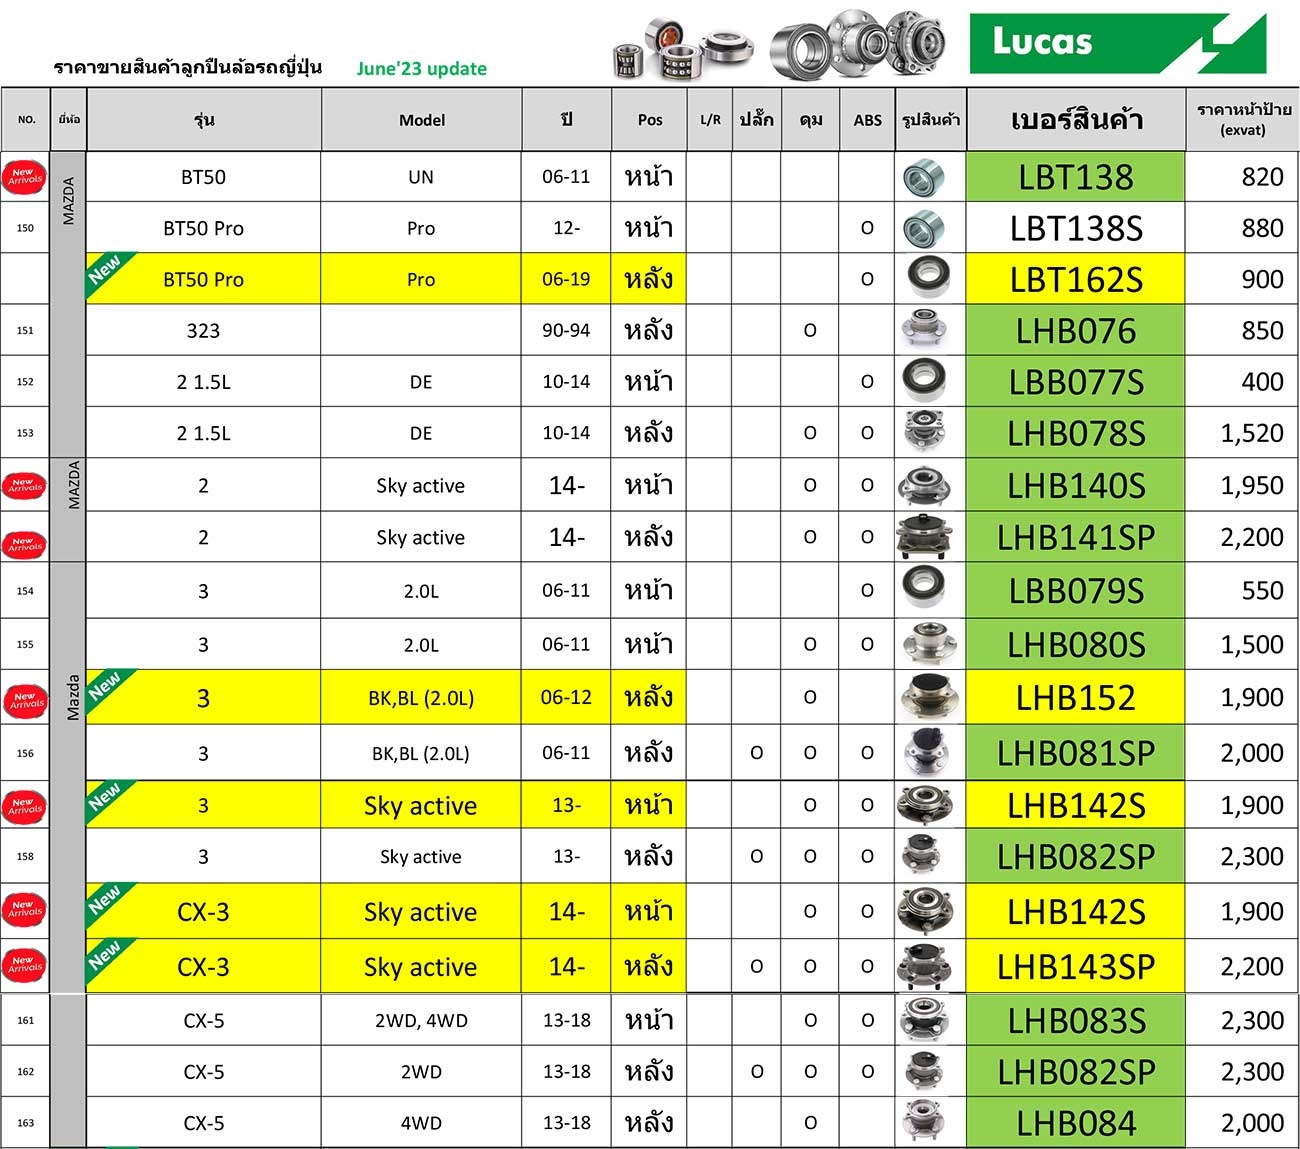Screen dimensions: 1300x1149
Task: Click the ABS column header
Action: click(x=868, y=120)
